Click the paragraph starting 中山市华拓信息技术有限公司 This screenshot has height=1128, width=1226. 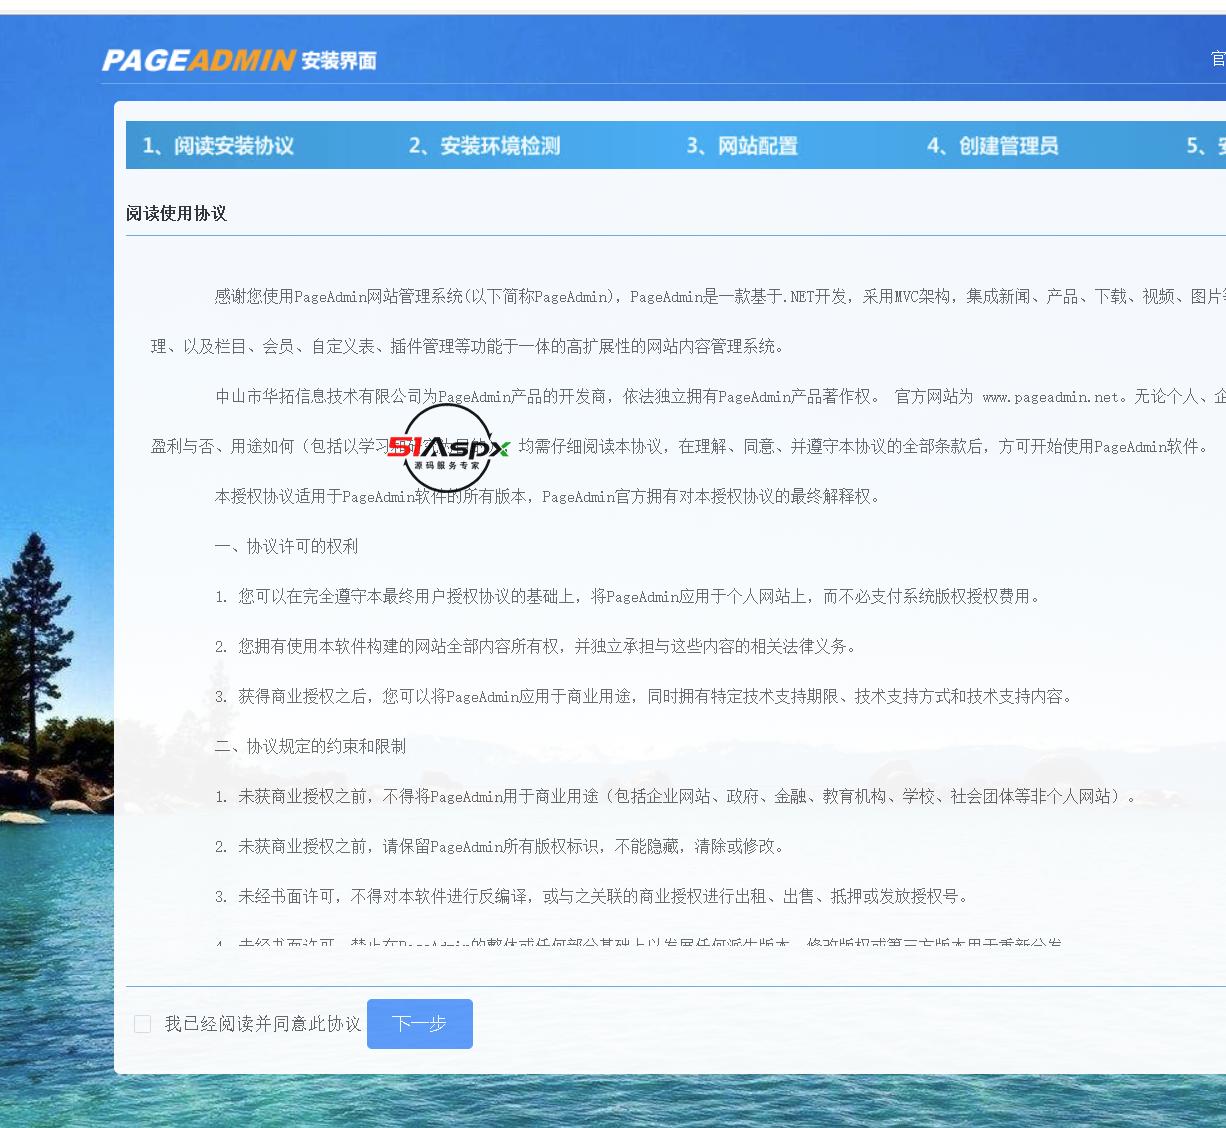(x=688, y=422)
